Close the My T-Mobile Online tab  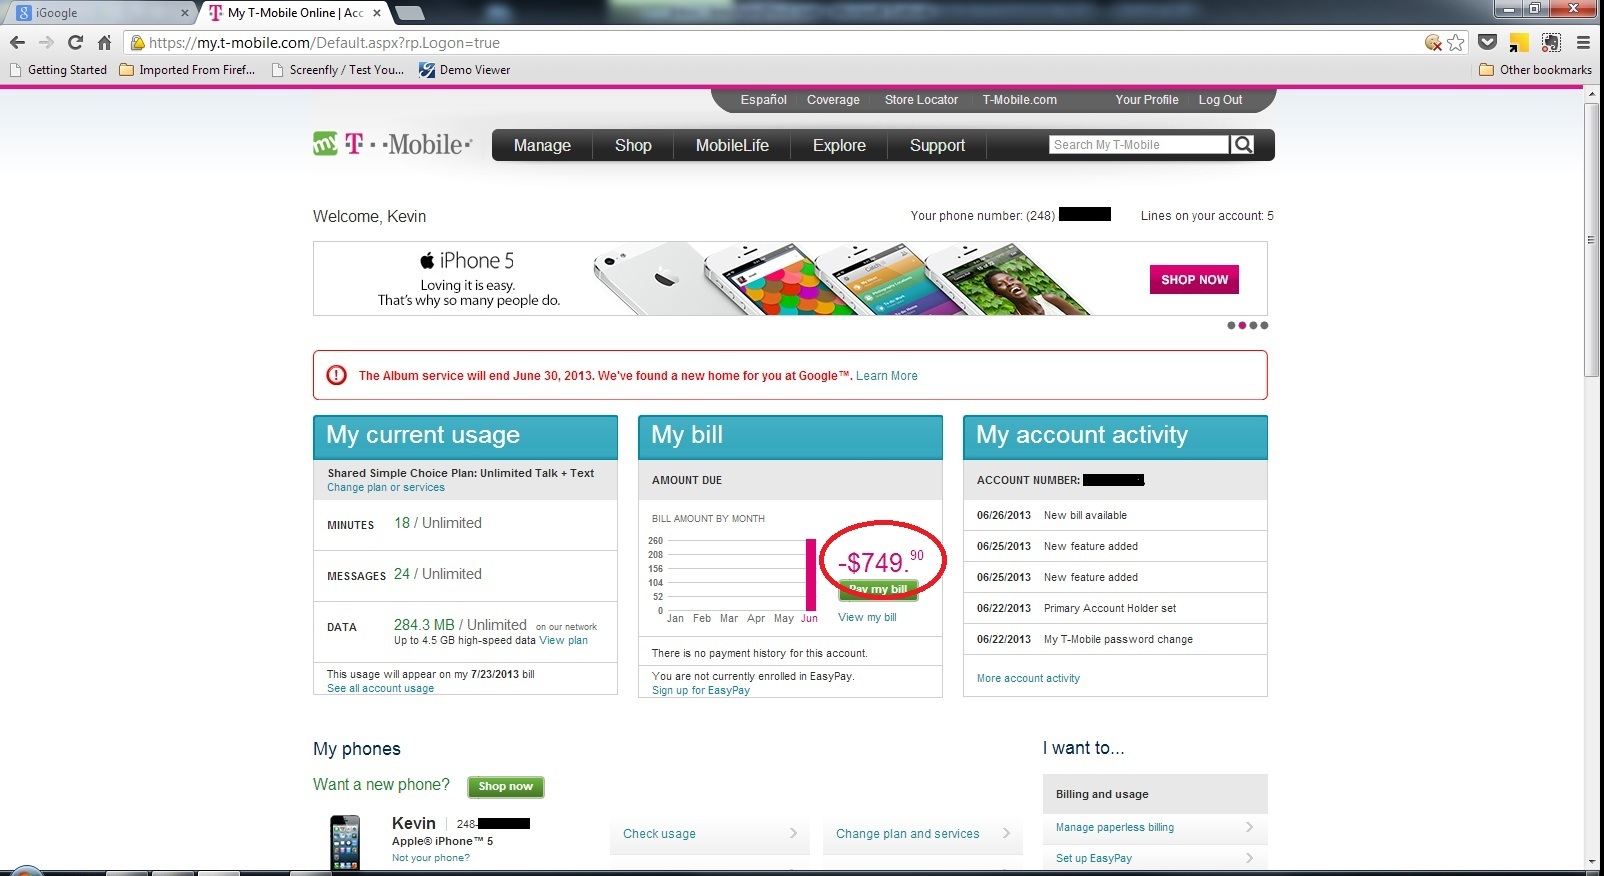[377, 13]
